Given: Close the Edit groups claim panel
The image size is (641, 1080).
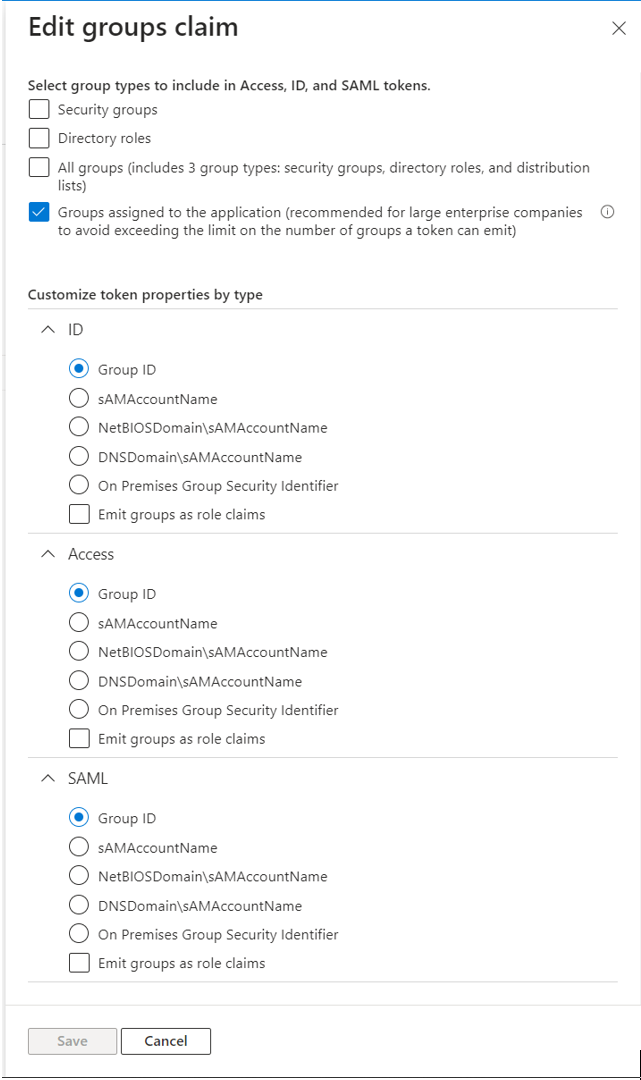Looking at the screenshot, I should [619, 28].
